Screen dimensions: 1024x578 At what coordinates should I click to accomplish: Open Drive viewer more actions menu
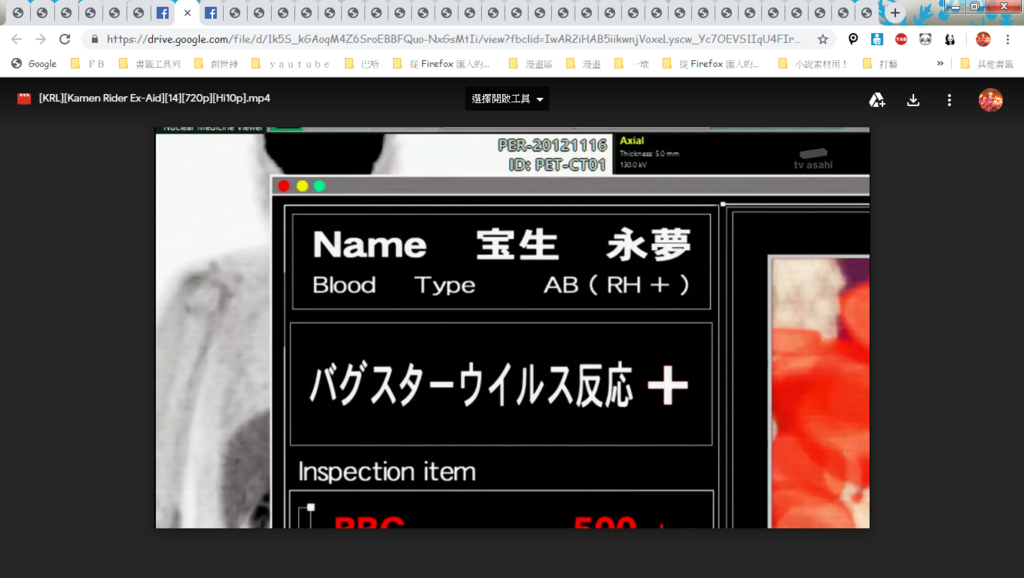(x=949, y=100)
